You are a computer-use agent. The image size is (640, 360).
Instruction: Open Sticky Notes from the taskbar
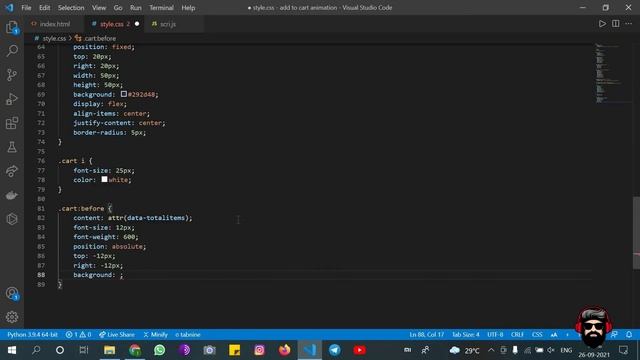click(x=234, y=350)
